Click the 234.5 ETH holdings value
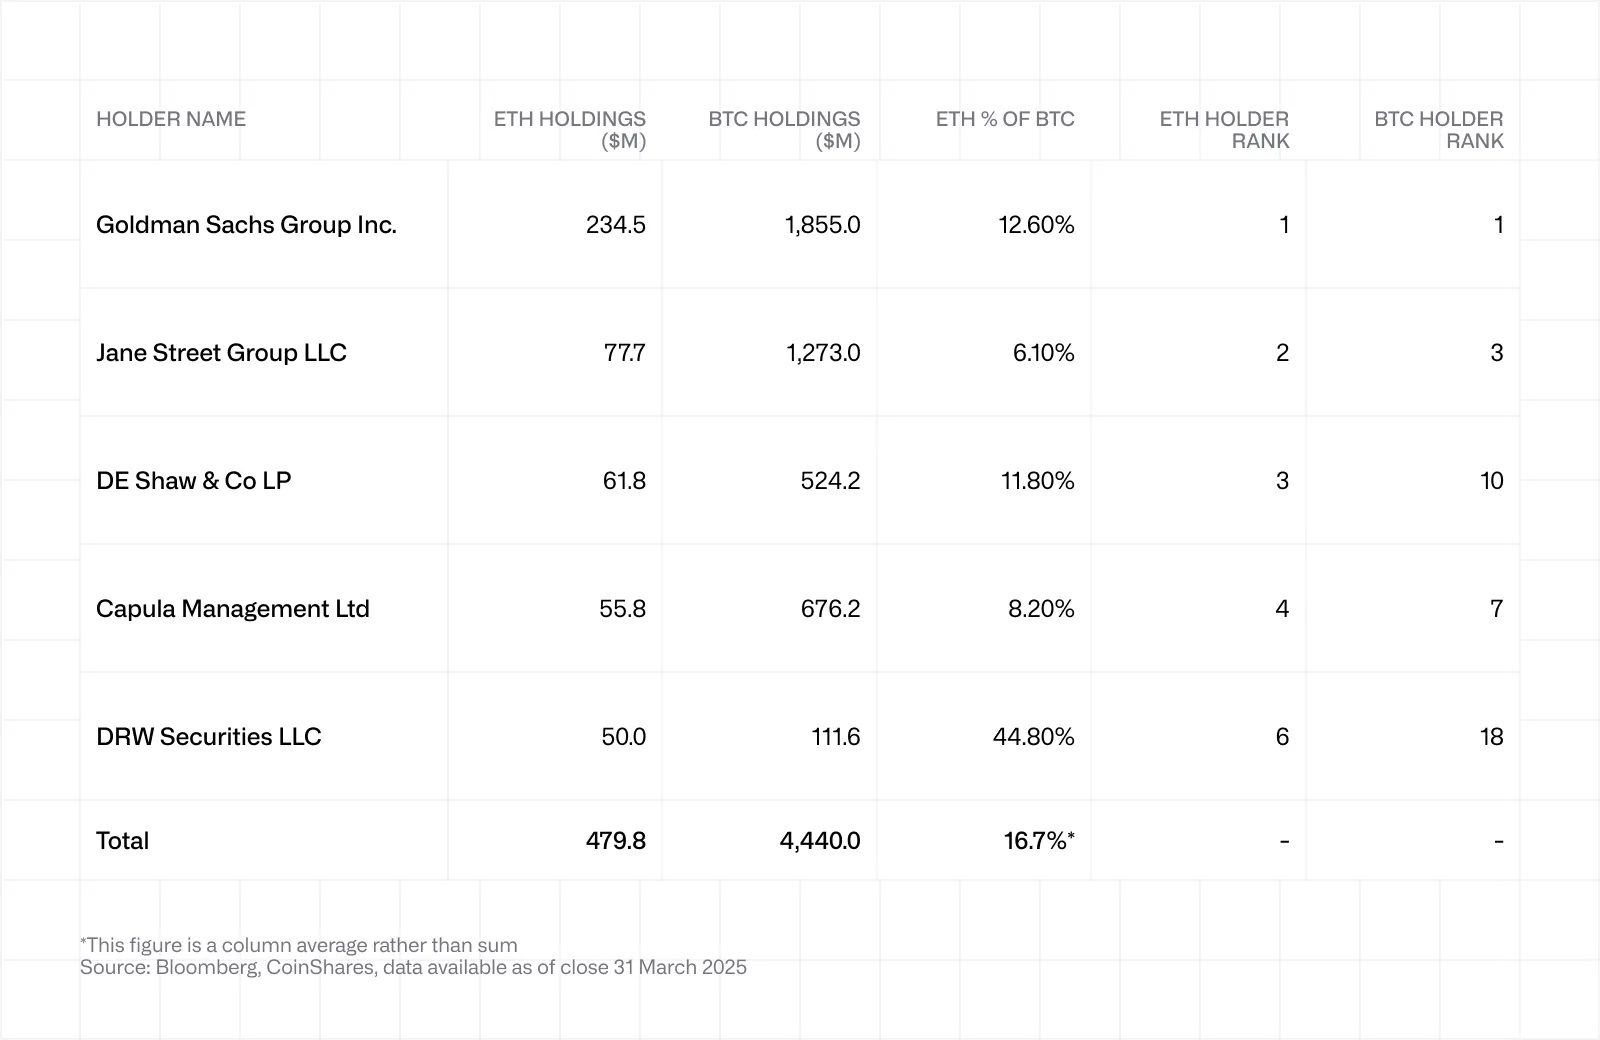 pyautogui.click(x=616, y=225)
